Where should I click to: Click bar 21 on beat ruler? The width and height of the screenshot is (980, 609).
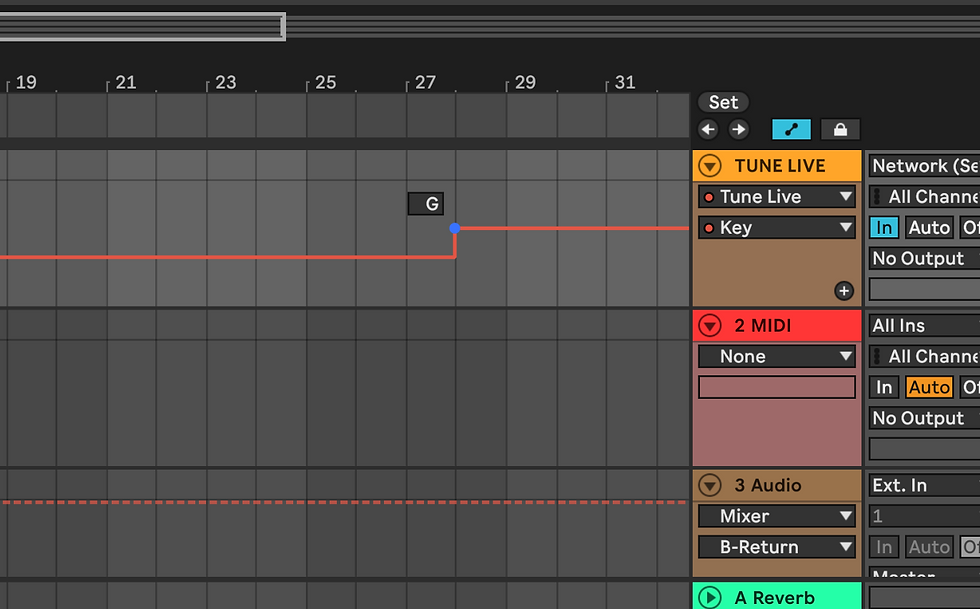(126, 83)
